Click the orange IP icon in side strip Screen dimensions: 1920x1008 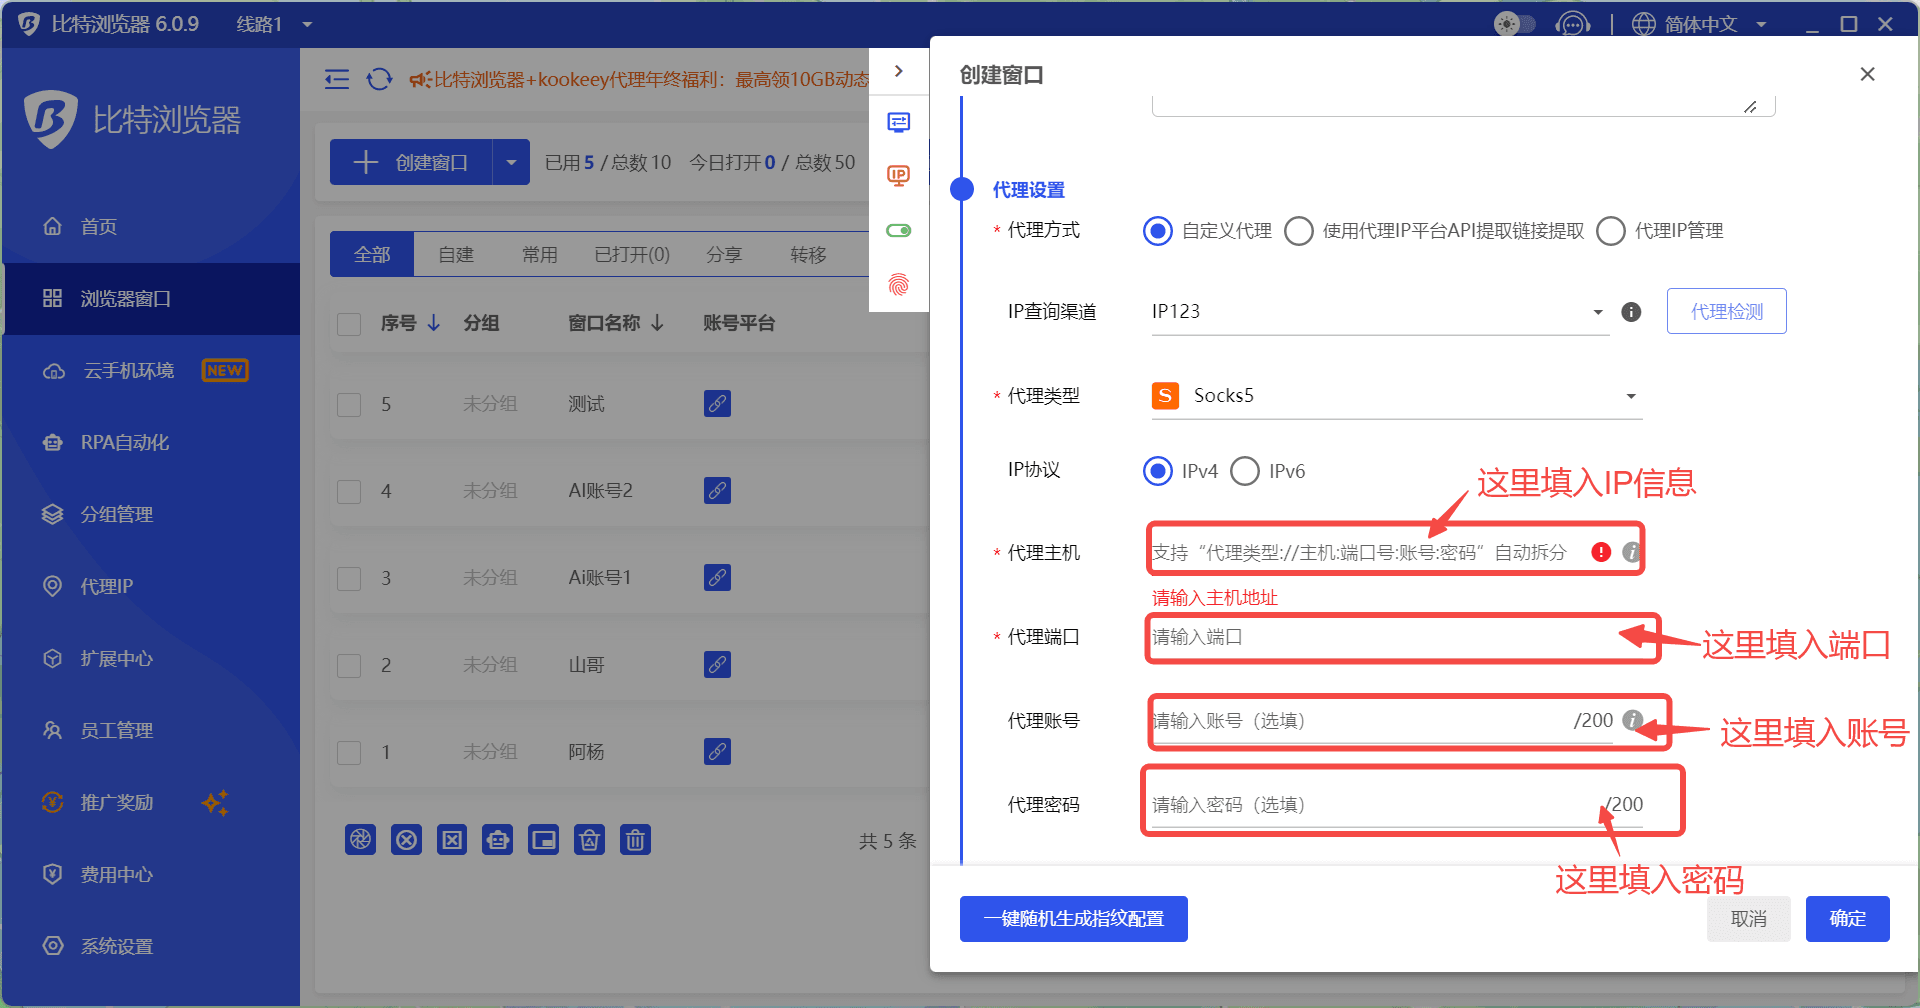[x=899, y=176]
